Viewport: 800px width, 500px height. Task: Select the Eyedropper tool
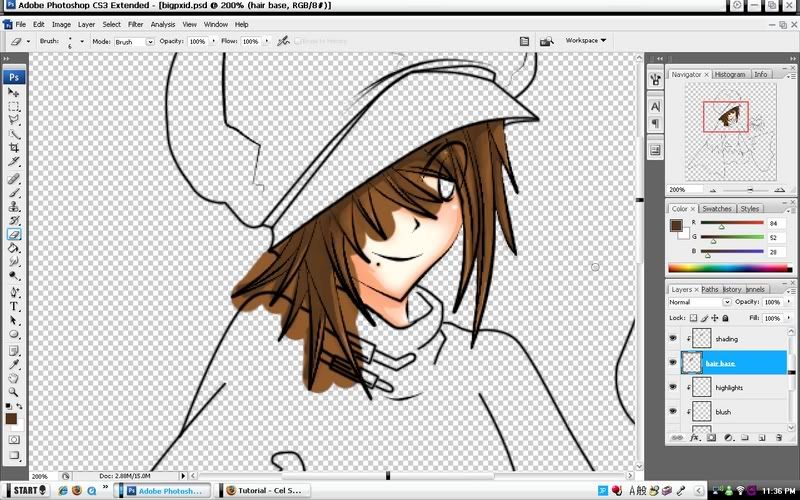click(13, 365)
